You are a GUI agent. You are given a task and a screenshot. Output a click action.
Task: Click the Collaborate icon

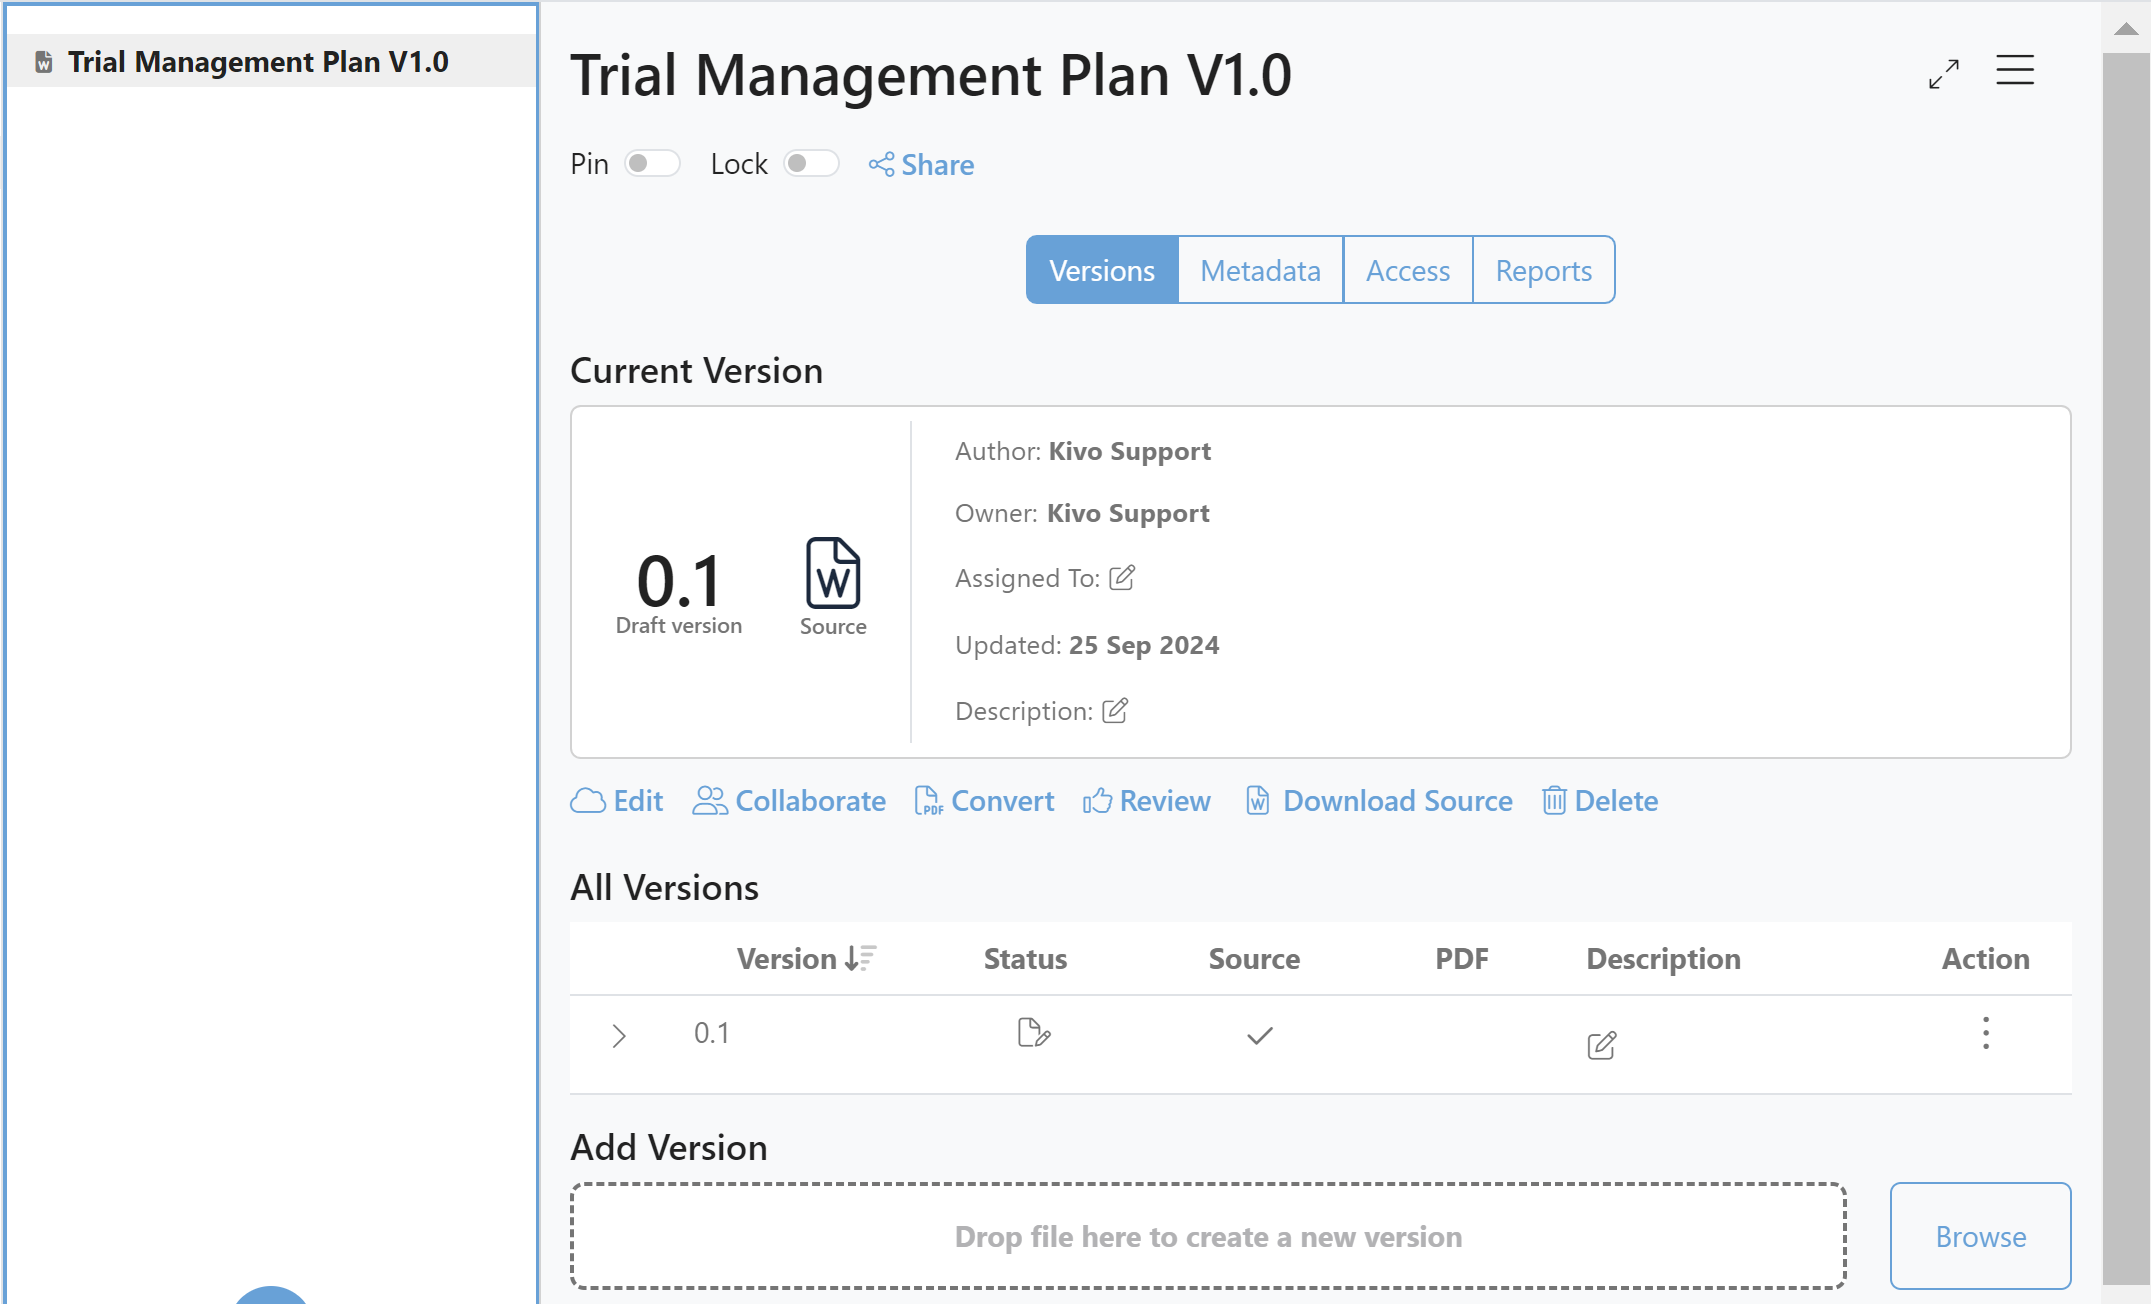[710, 801]
